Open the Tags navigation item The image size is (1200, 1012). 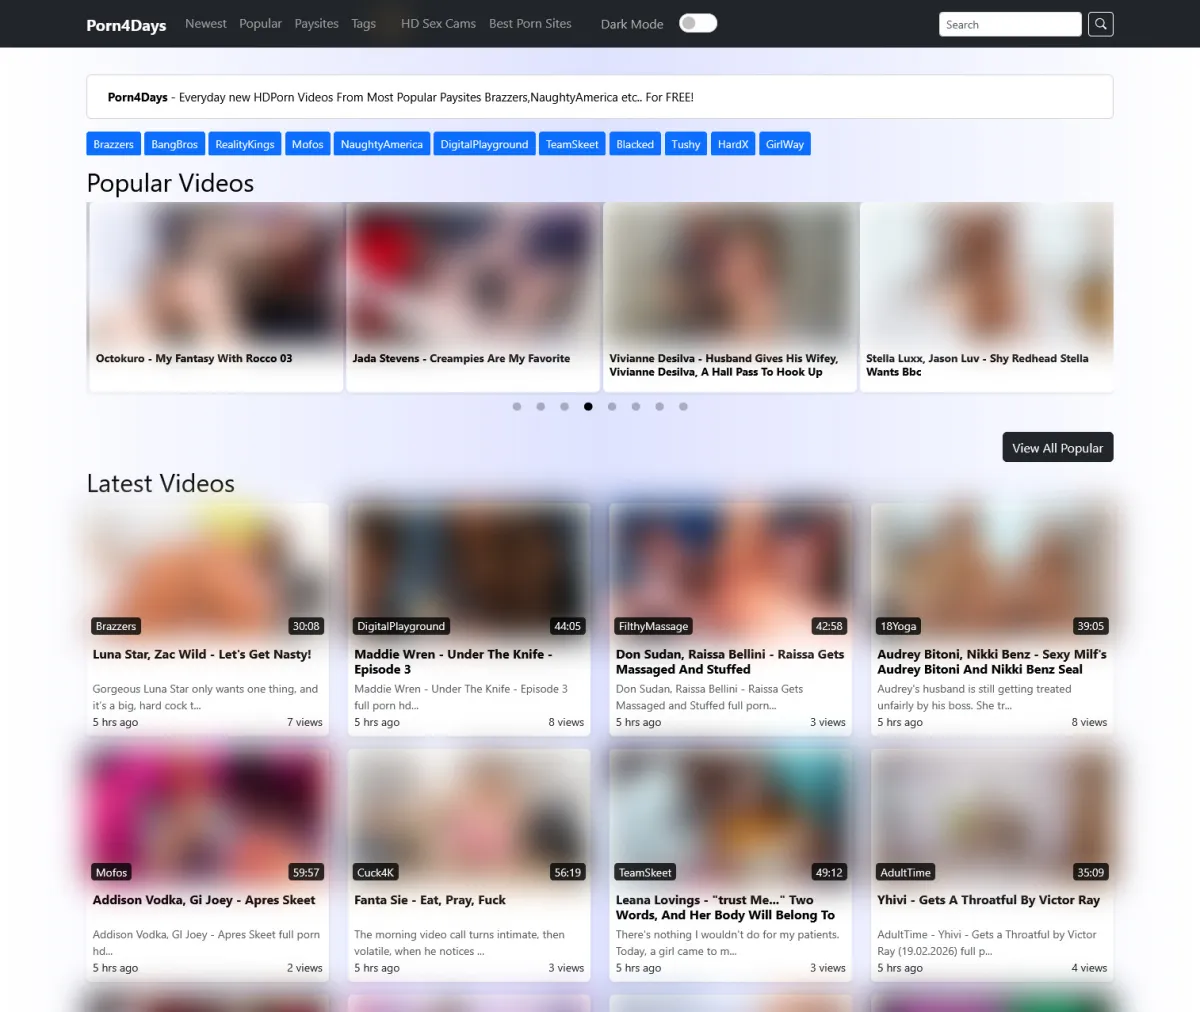(364, 23)
